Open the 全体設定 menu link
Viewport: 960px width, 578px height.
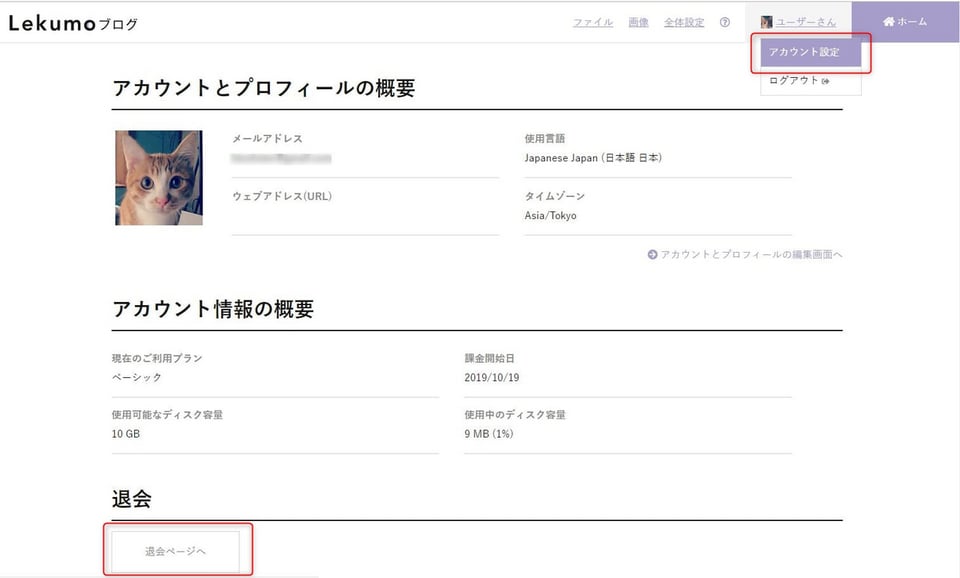tap(684, 22)
